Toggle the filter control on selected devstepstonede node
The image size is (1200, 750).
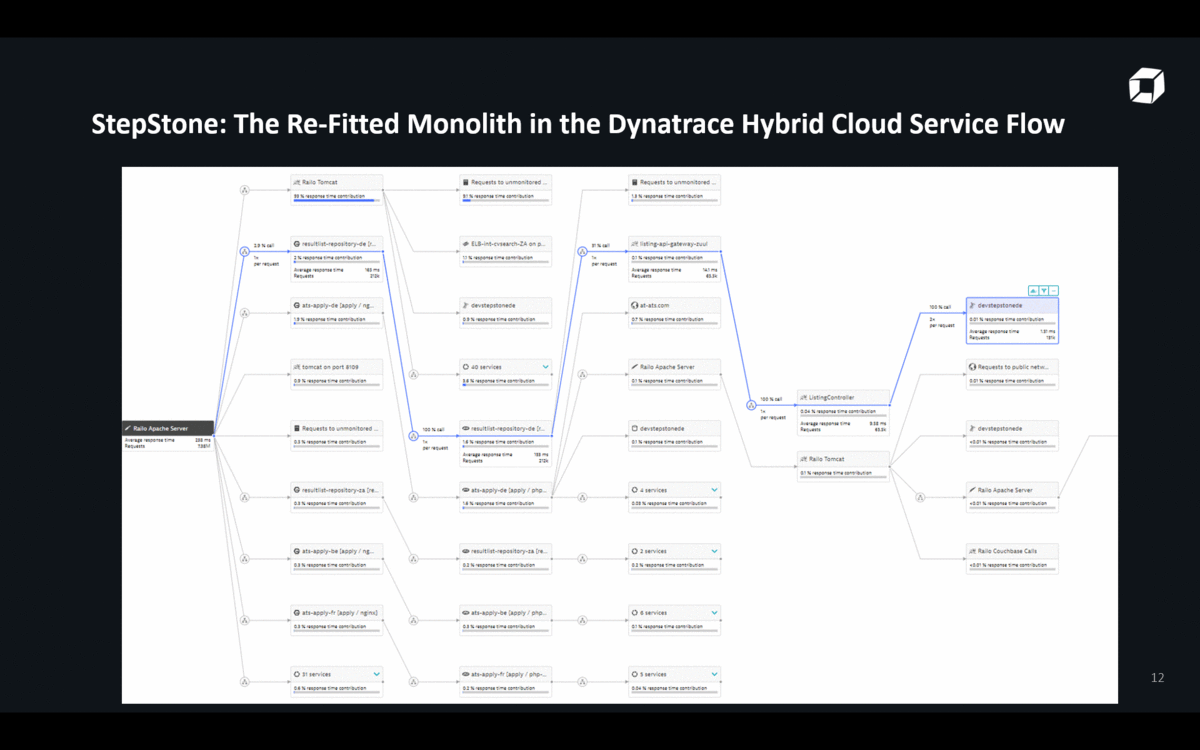[x=1044, y=290]
